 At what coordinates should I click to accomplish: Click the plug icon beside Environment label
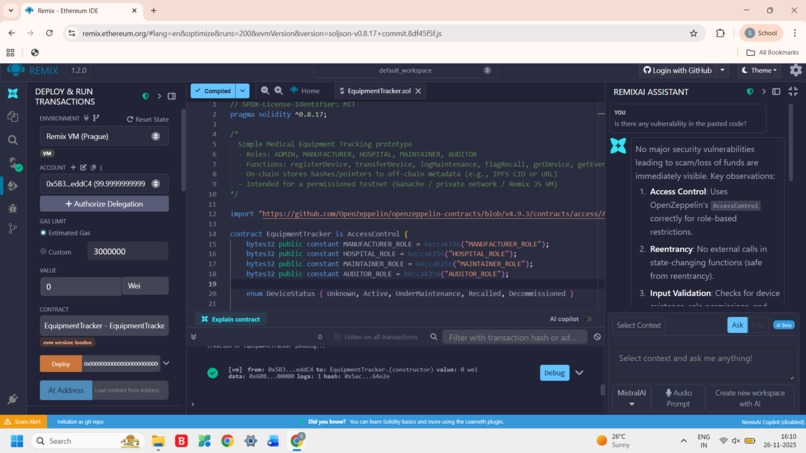(x=86, y=118)
